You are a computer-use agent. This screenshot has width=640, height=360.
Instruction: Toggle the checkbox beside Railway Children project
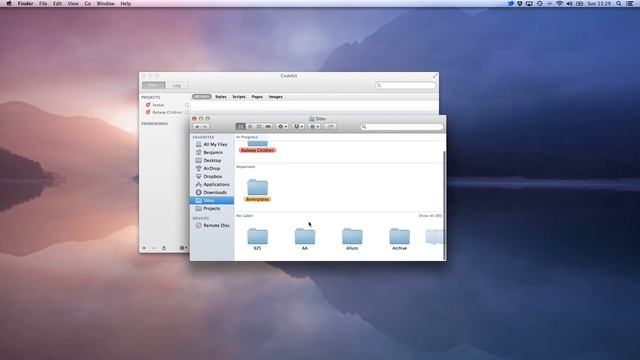pos(187,112)
